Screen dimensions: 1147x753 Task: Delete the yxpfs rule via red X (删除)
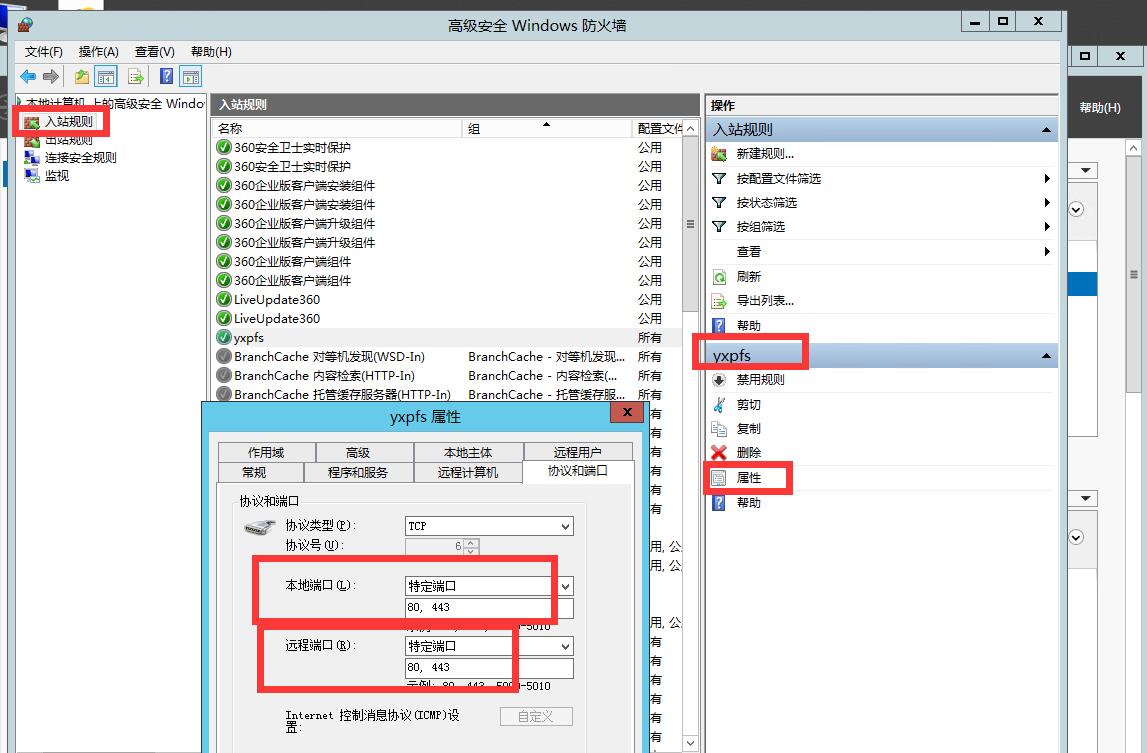pyautogui.click(x=748, y=453)
